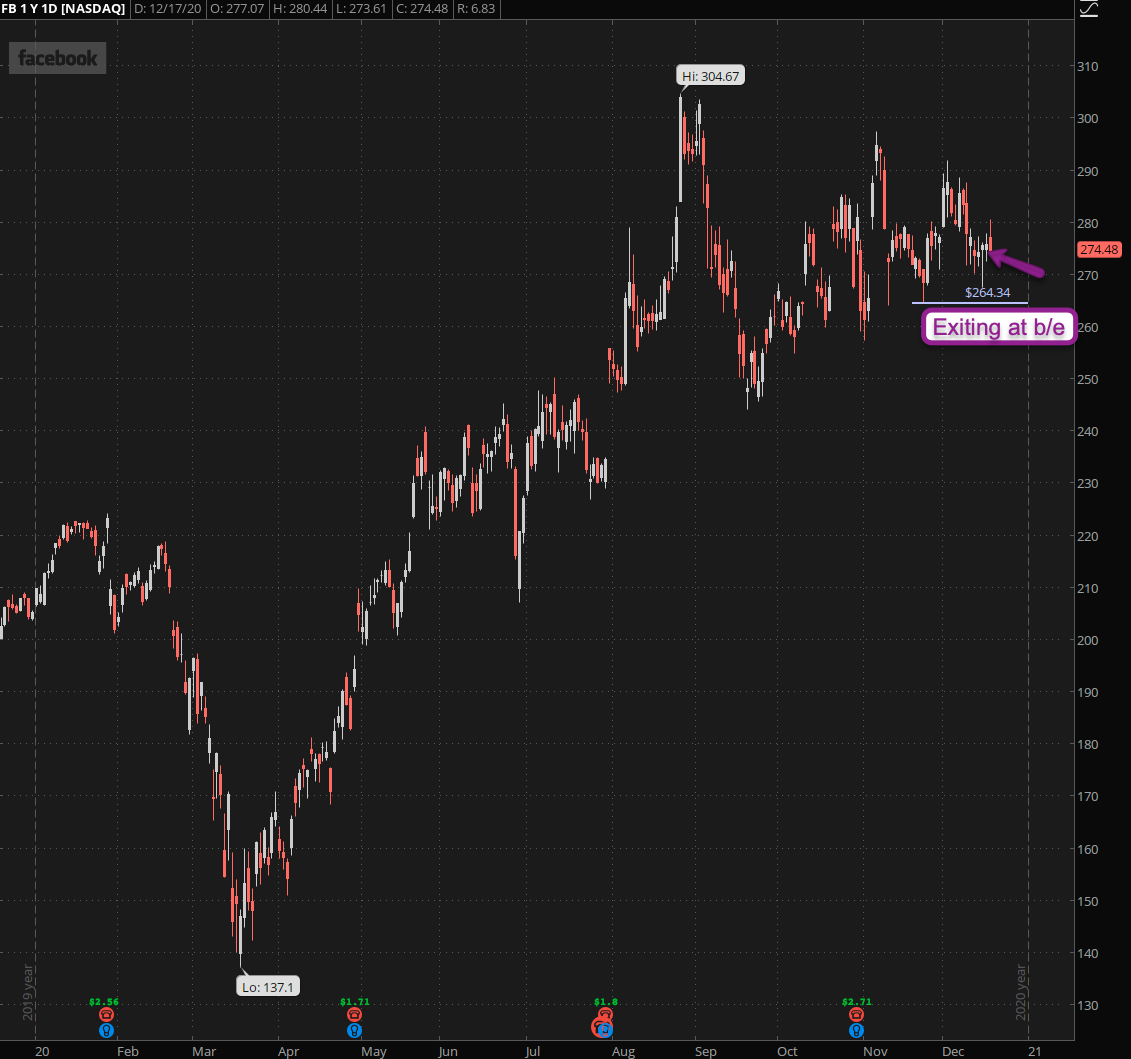Click the 20 year label on time axis

pos(43,1051)
